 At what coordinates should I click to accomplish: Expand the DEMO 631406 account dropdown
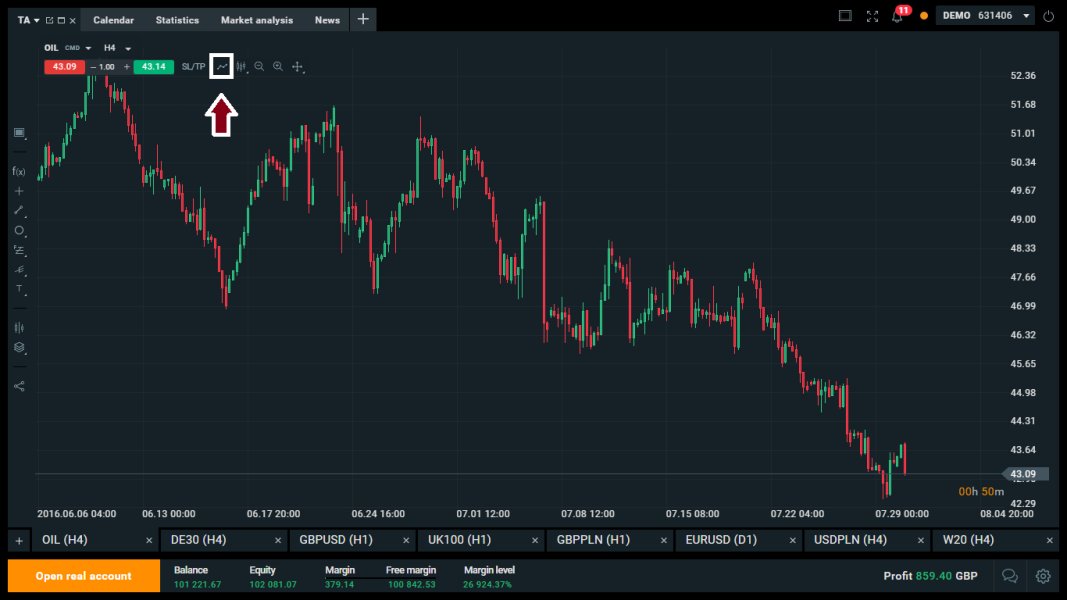1026,16
